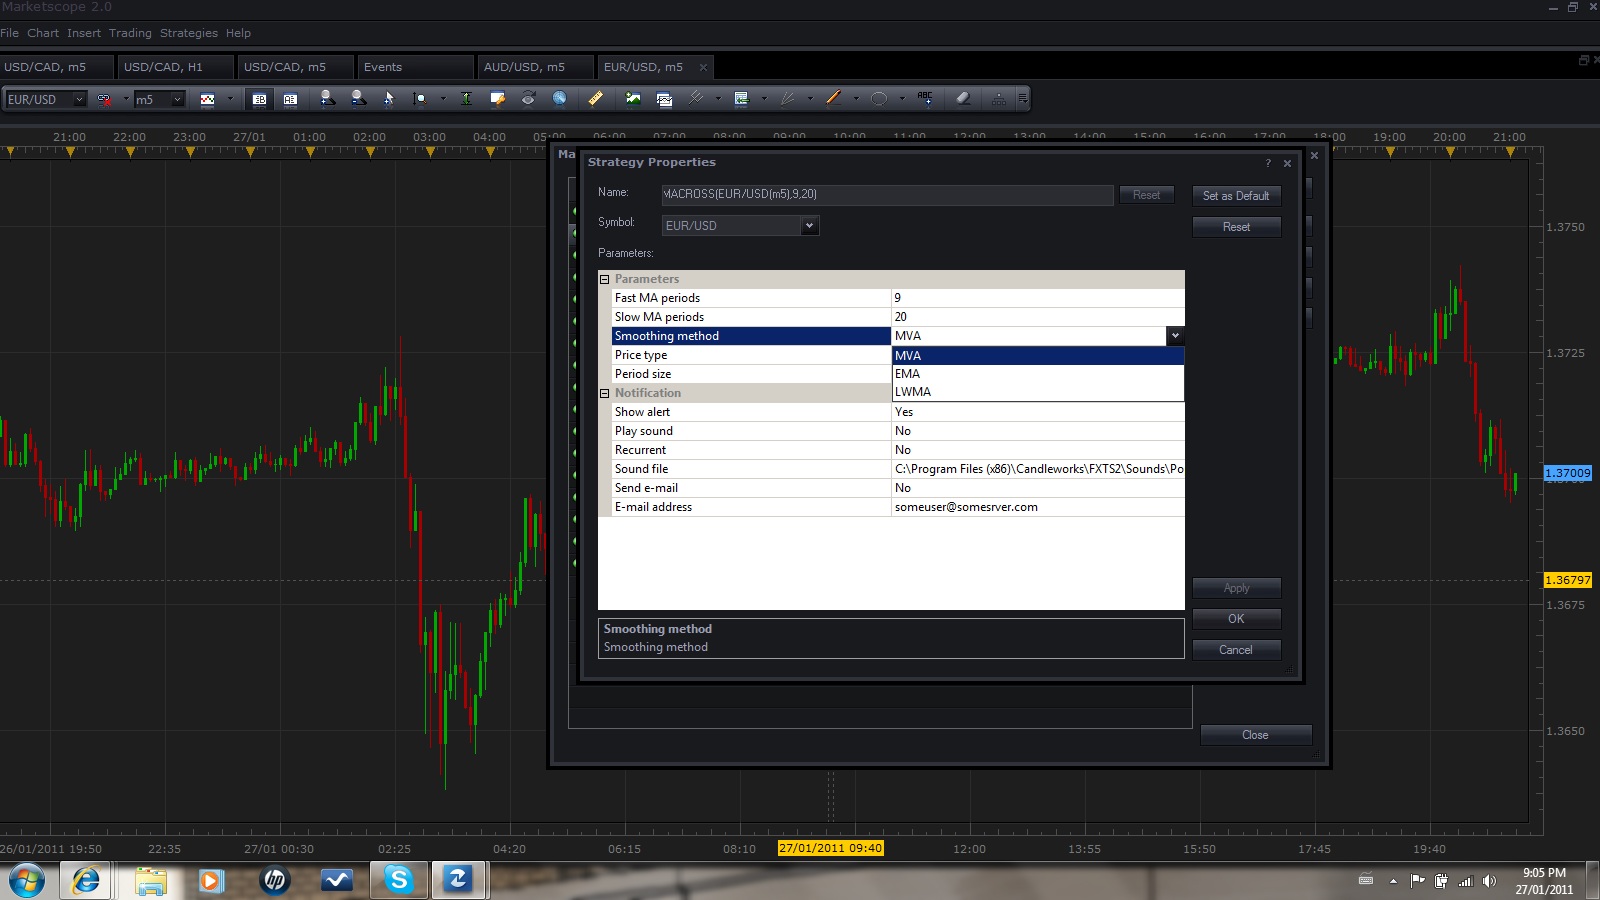
Task: Open the EUR/USD symbol dropdown in the toolbar
Action: [x=78, y=99]
